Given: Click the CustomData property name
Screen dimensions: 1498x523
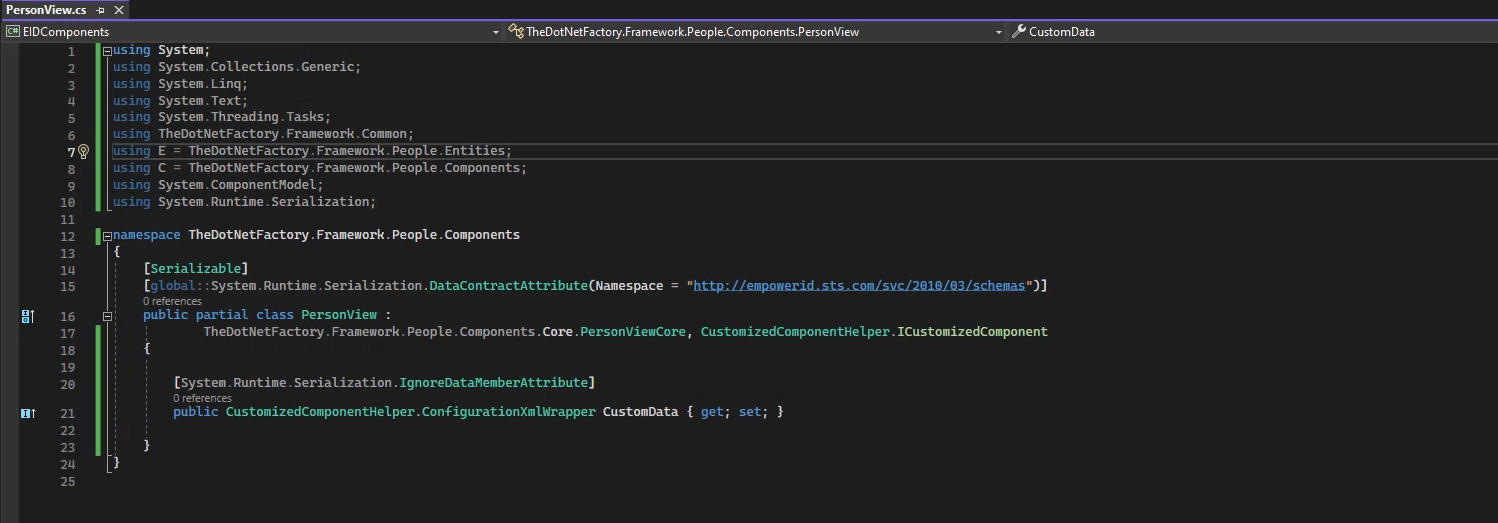Looking at the screenshot, I should tap(640, 412).
